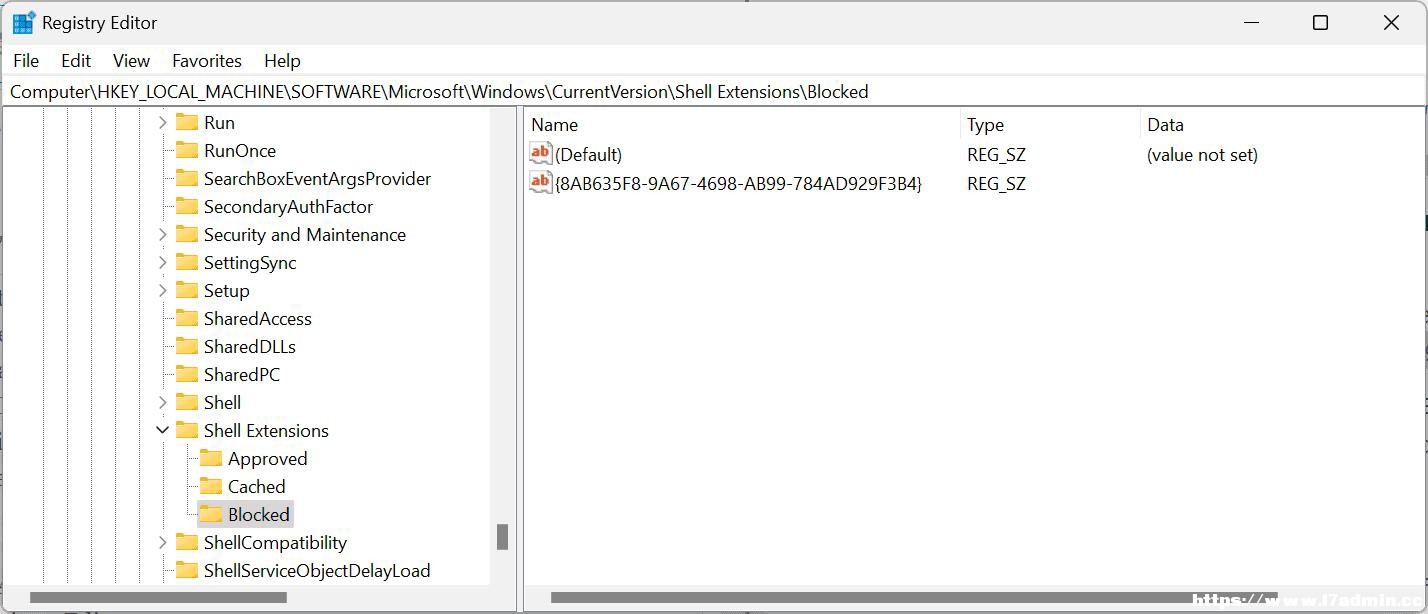Click the '(value not set)' data cell
The image size is (1428, 614).
point(1202,155)
